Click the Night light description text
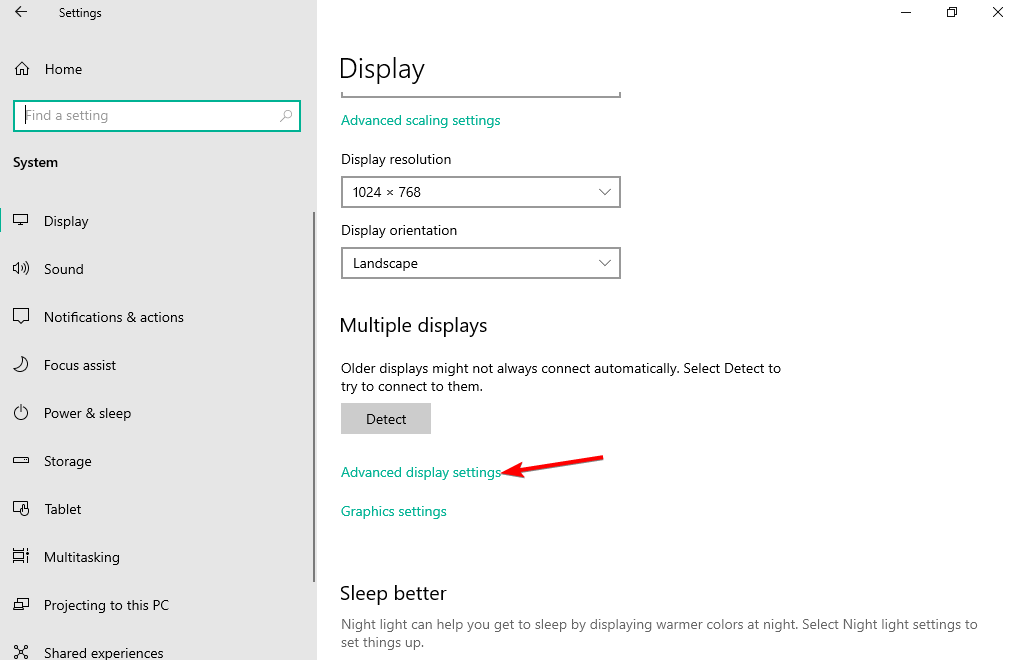 659,633
